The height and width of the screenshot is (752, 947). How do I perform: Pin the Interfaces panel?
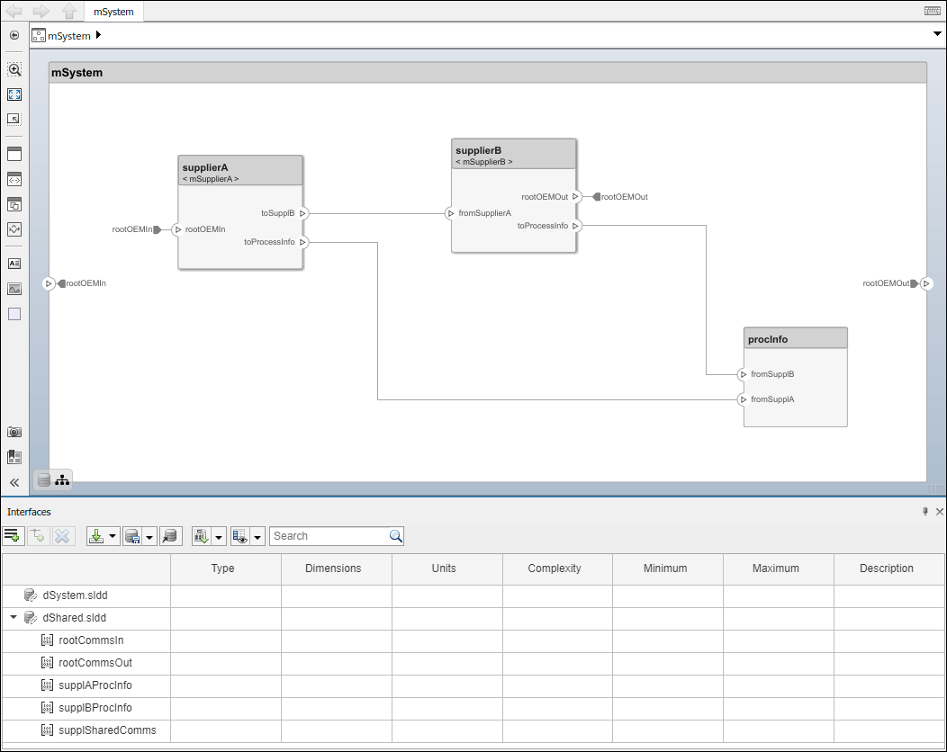click(924, 511)
